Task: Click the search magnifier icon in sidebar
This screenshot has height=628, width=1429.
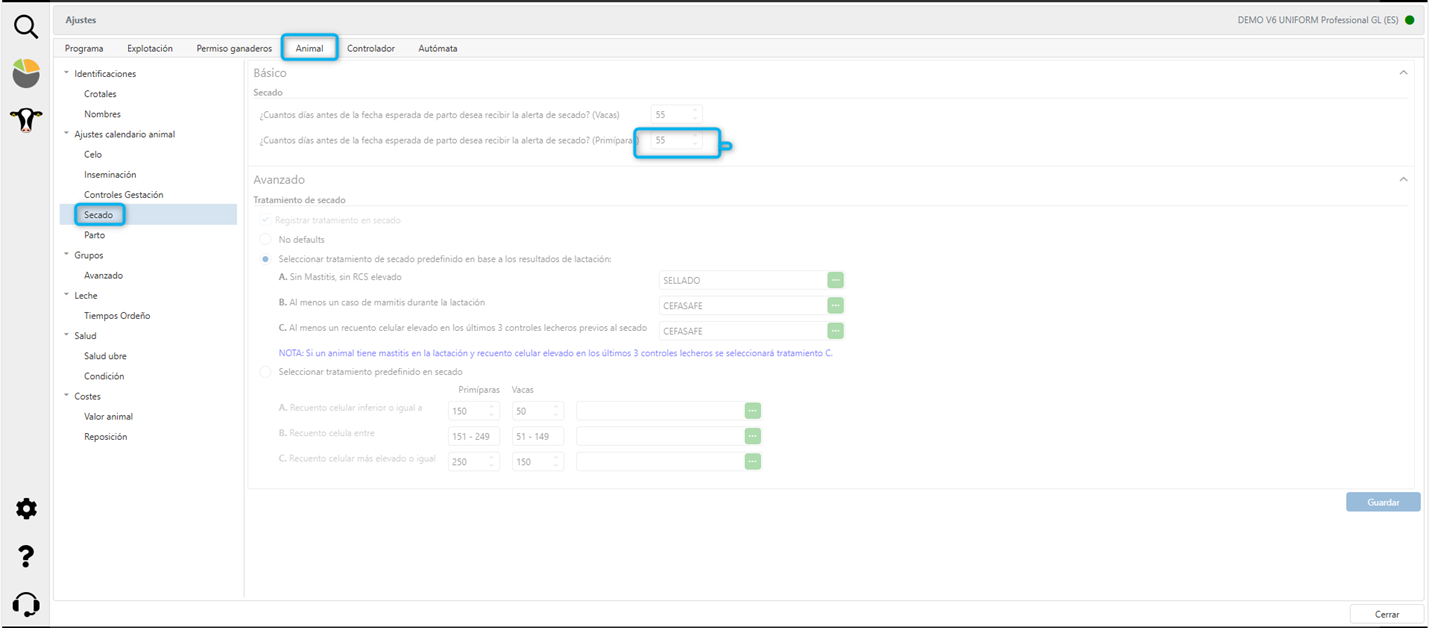Action: click(x=26, y=27)
